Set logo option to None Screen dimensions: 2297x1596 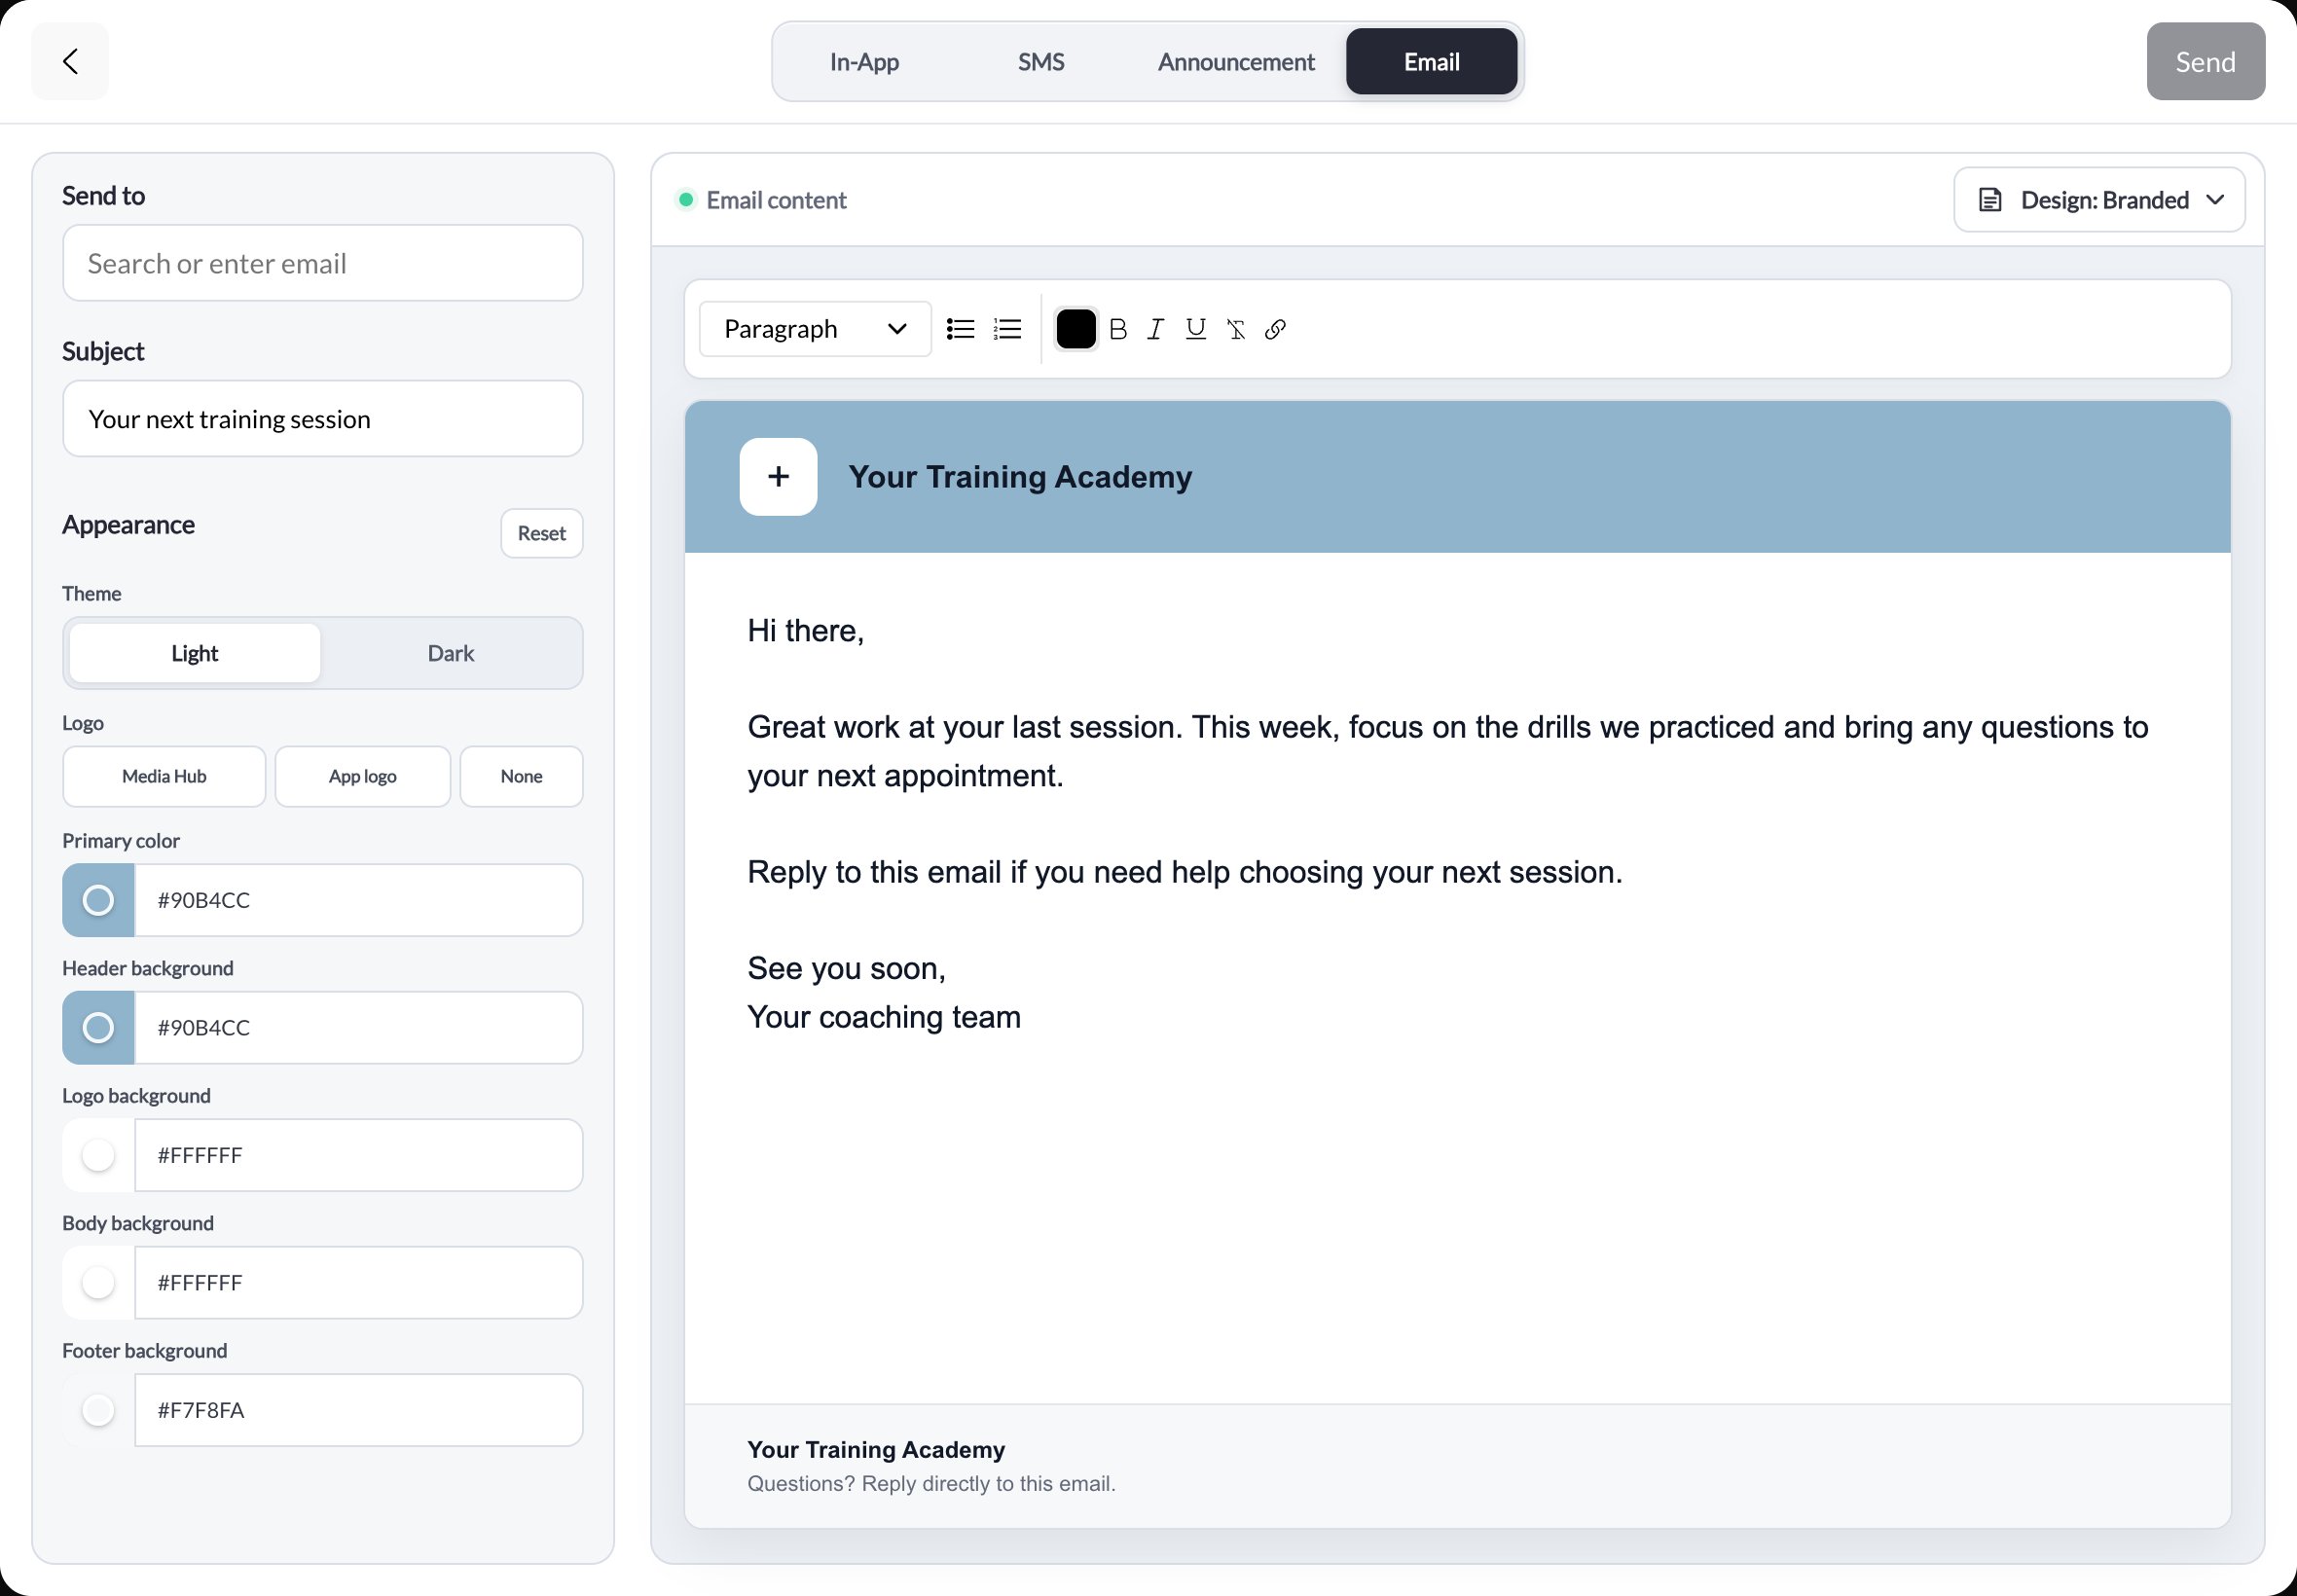tap(521, 776)
